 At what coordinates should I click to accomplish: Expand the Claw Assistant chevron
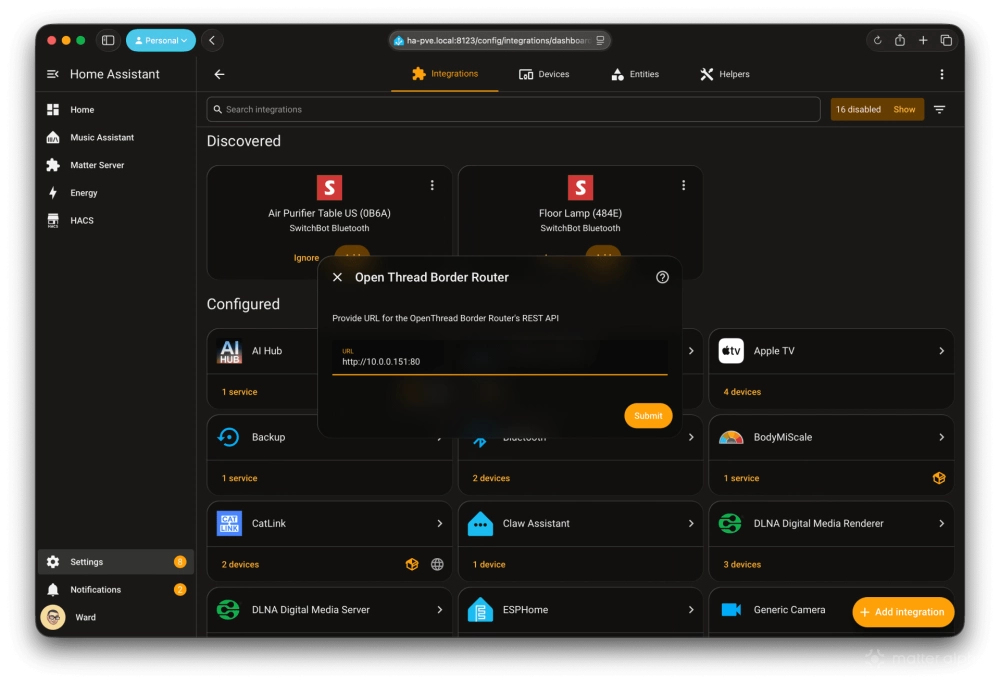tap(691, 523)
